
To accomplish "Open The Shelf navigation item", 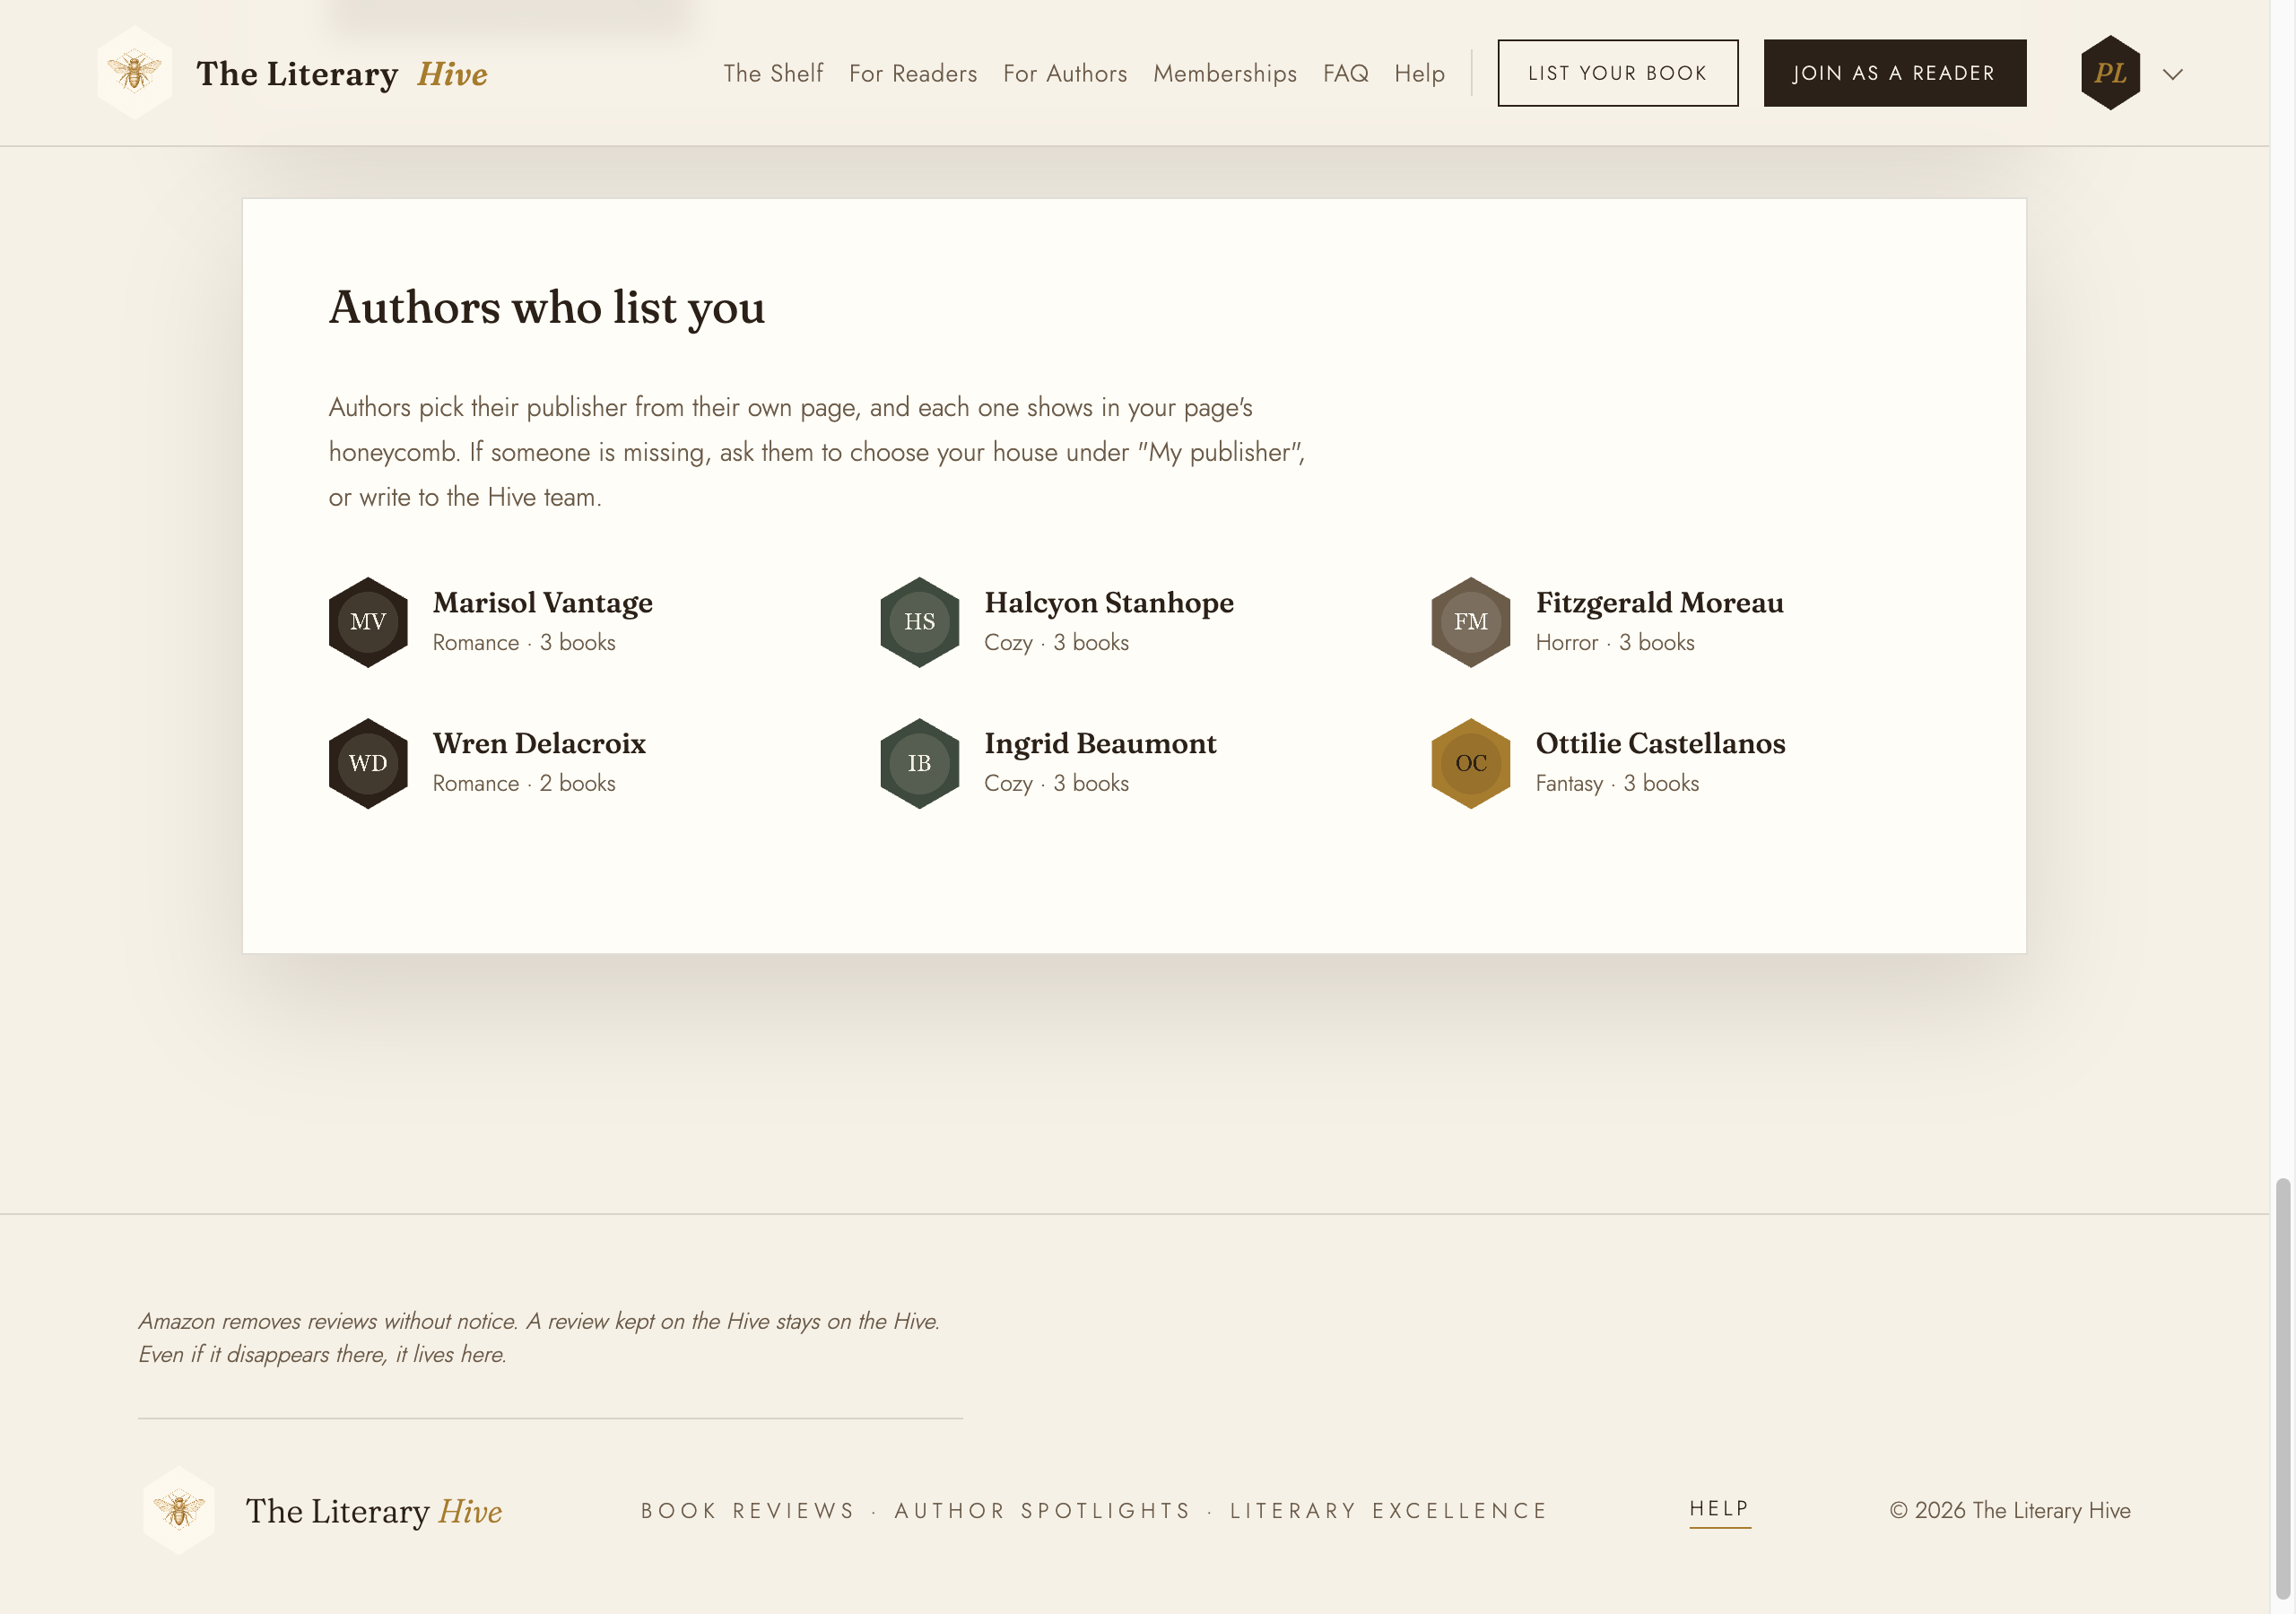I will (x=773, y=73).
